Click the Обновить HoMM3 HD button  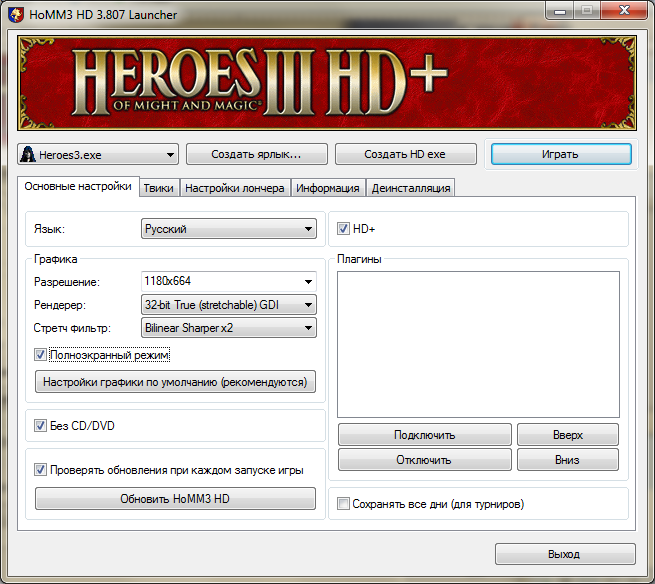(x=175, y=498)
